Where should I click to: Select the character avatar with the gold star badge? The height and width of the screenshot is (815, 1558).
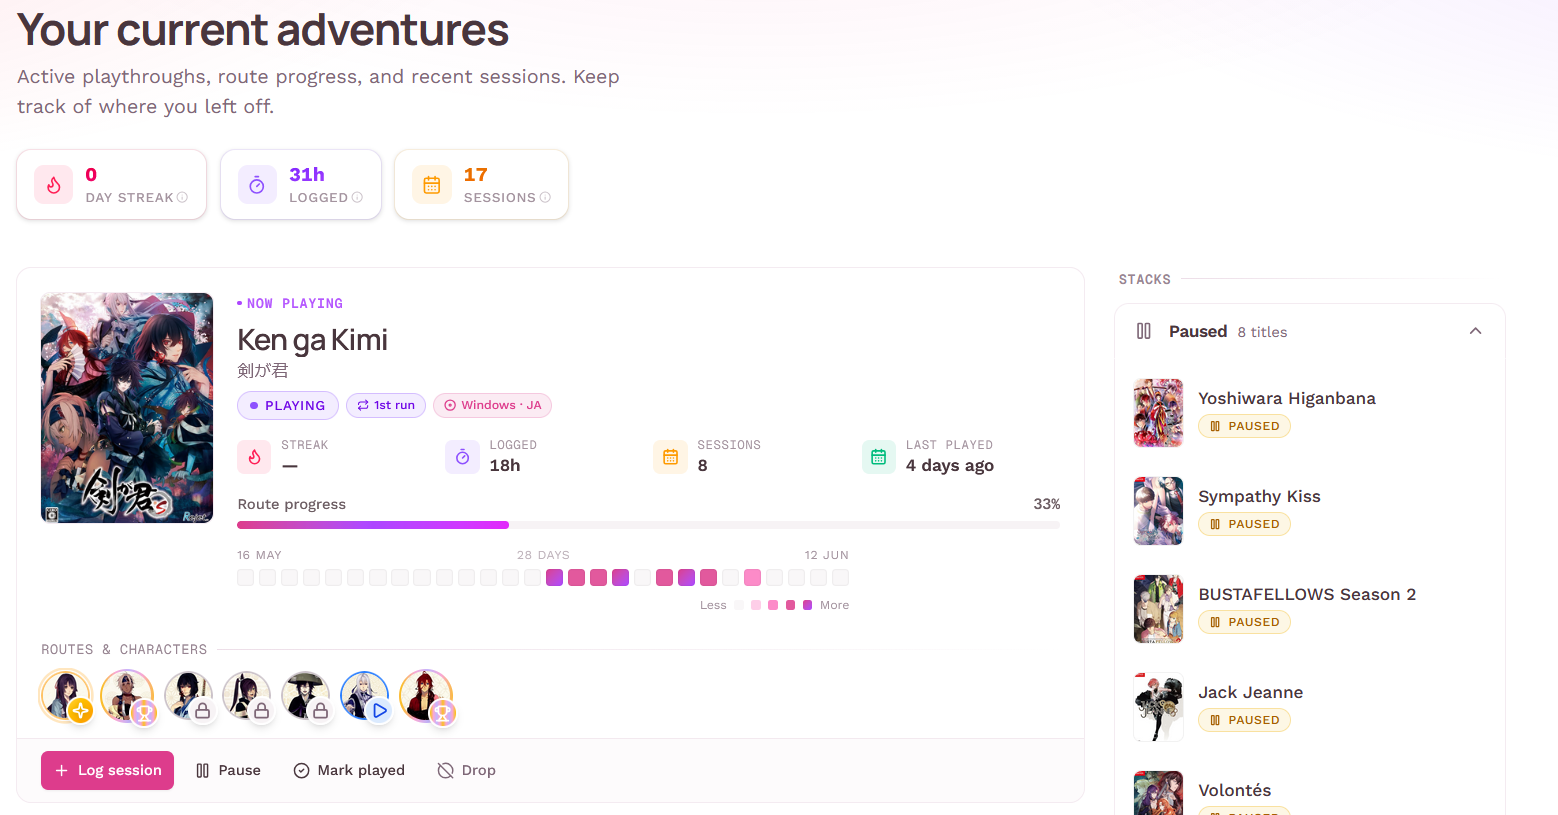coord(67,695)
